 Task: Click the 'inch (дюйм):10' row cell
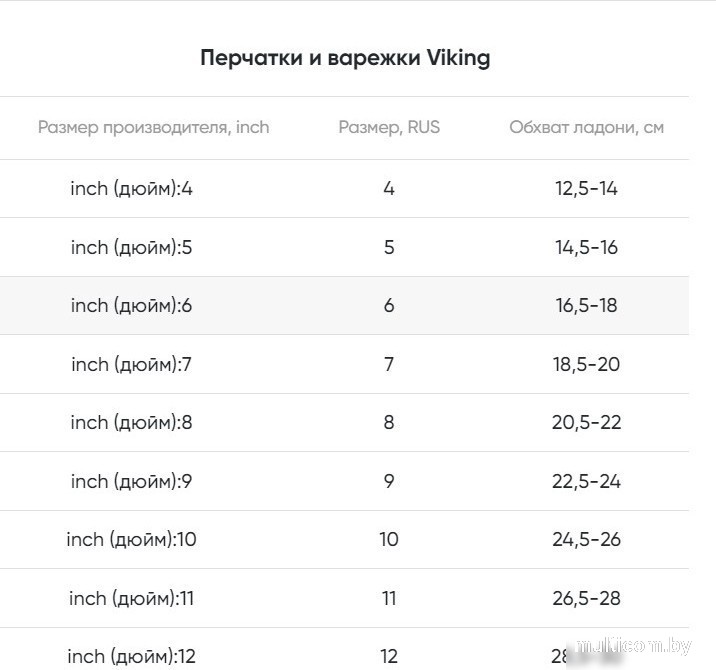click(x=132, y=539)
